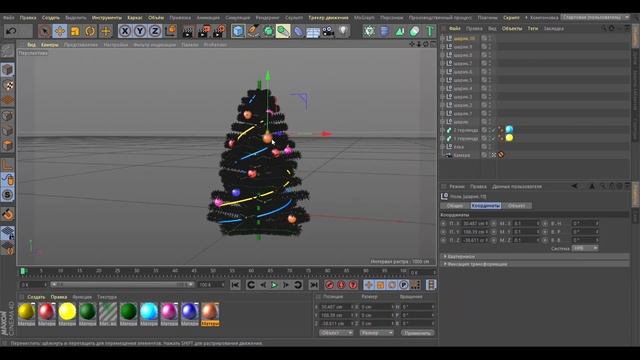
Task: Toggle enable checkmark on lower гирлянда row
Action: (493, 138)
